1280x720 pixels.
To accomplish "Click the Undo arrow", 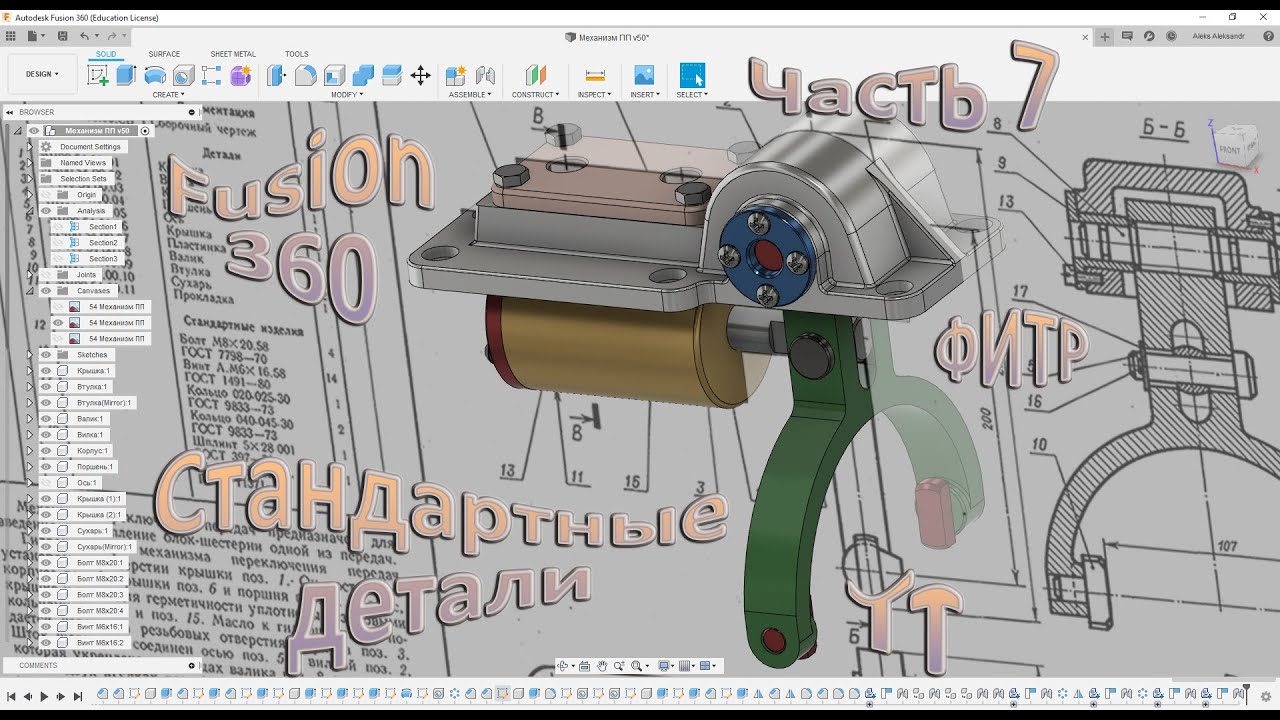I will [x=85, y=36].
